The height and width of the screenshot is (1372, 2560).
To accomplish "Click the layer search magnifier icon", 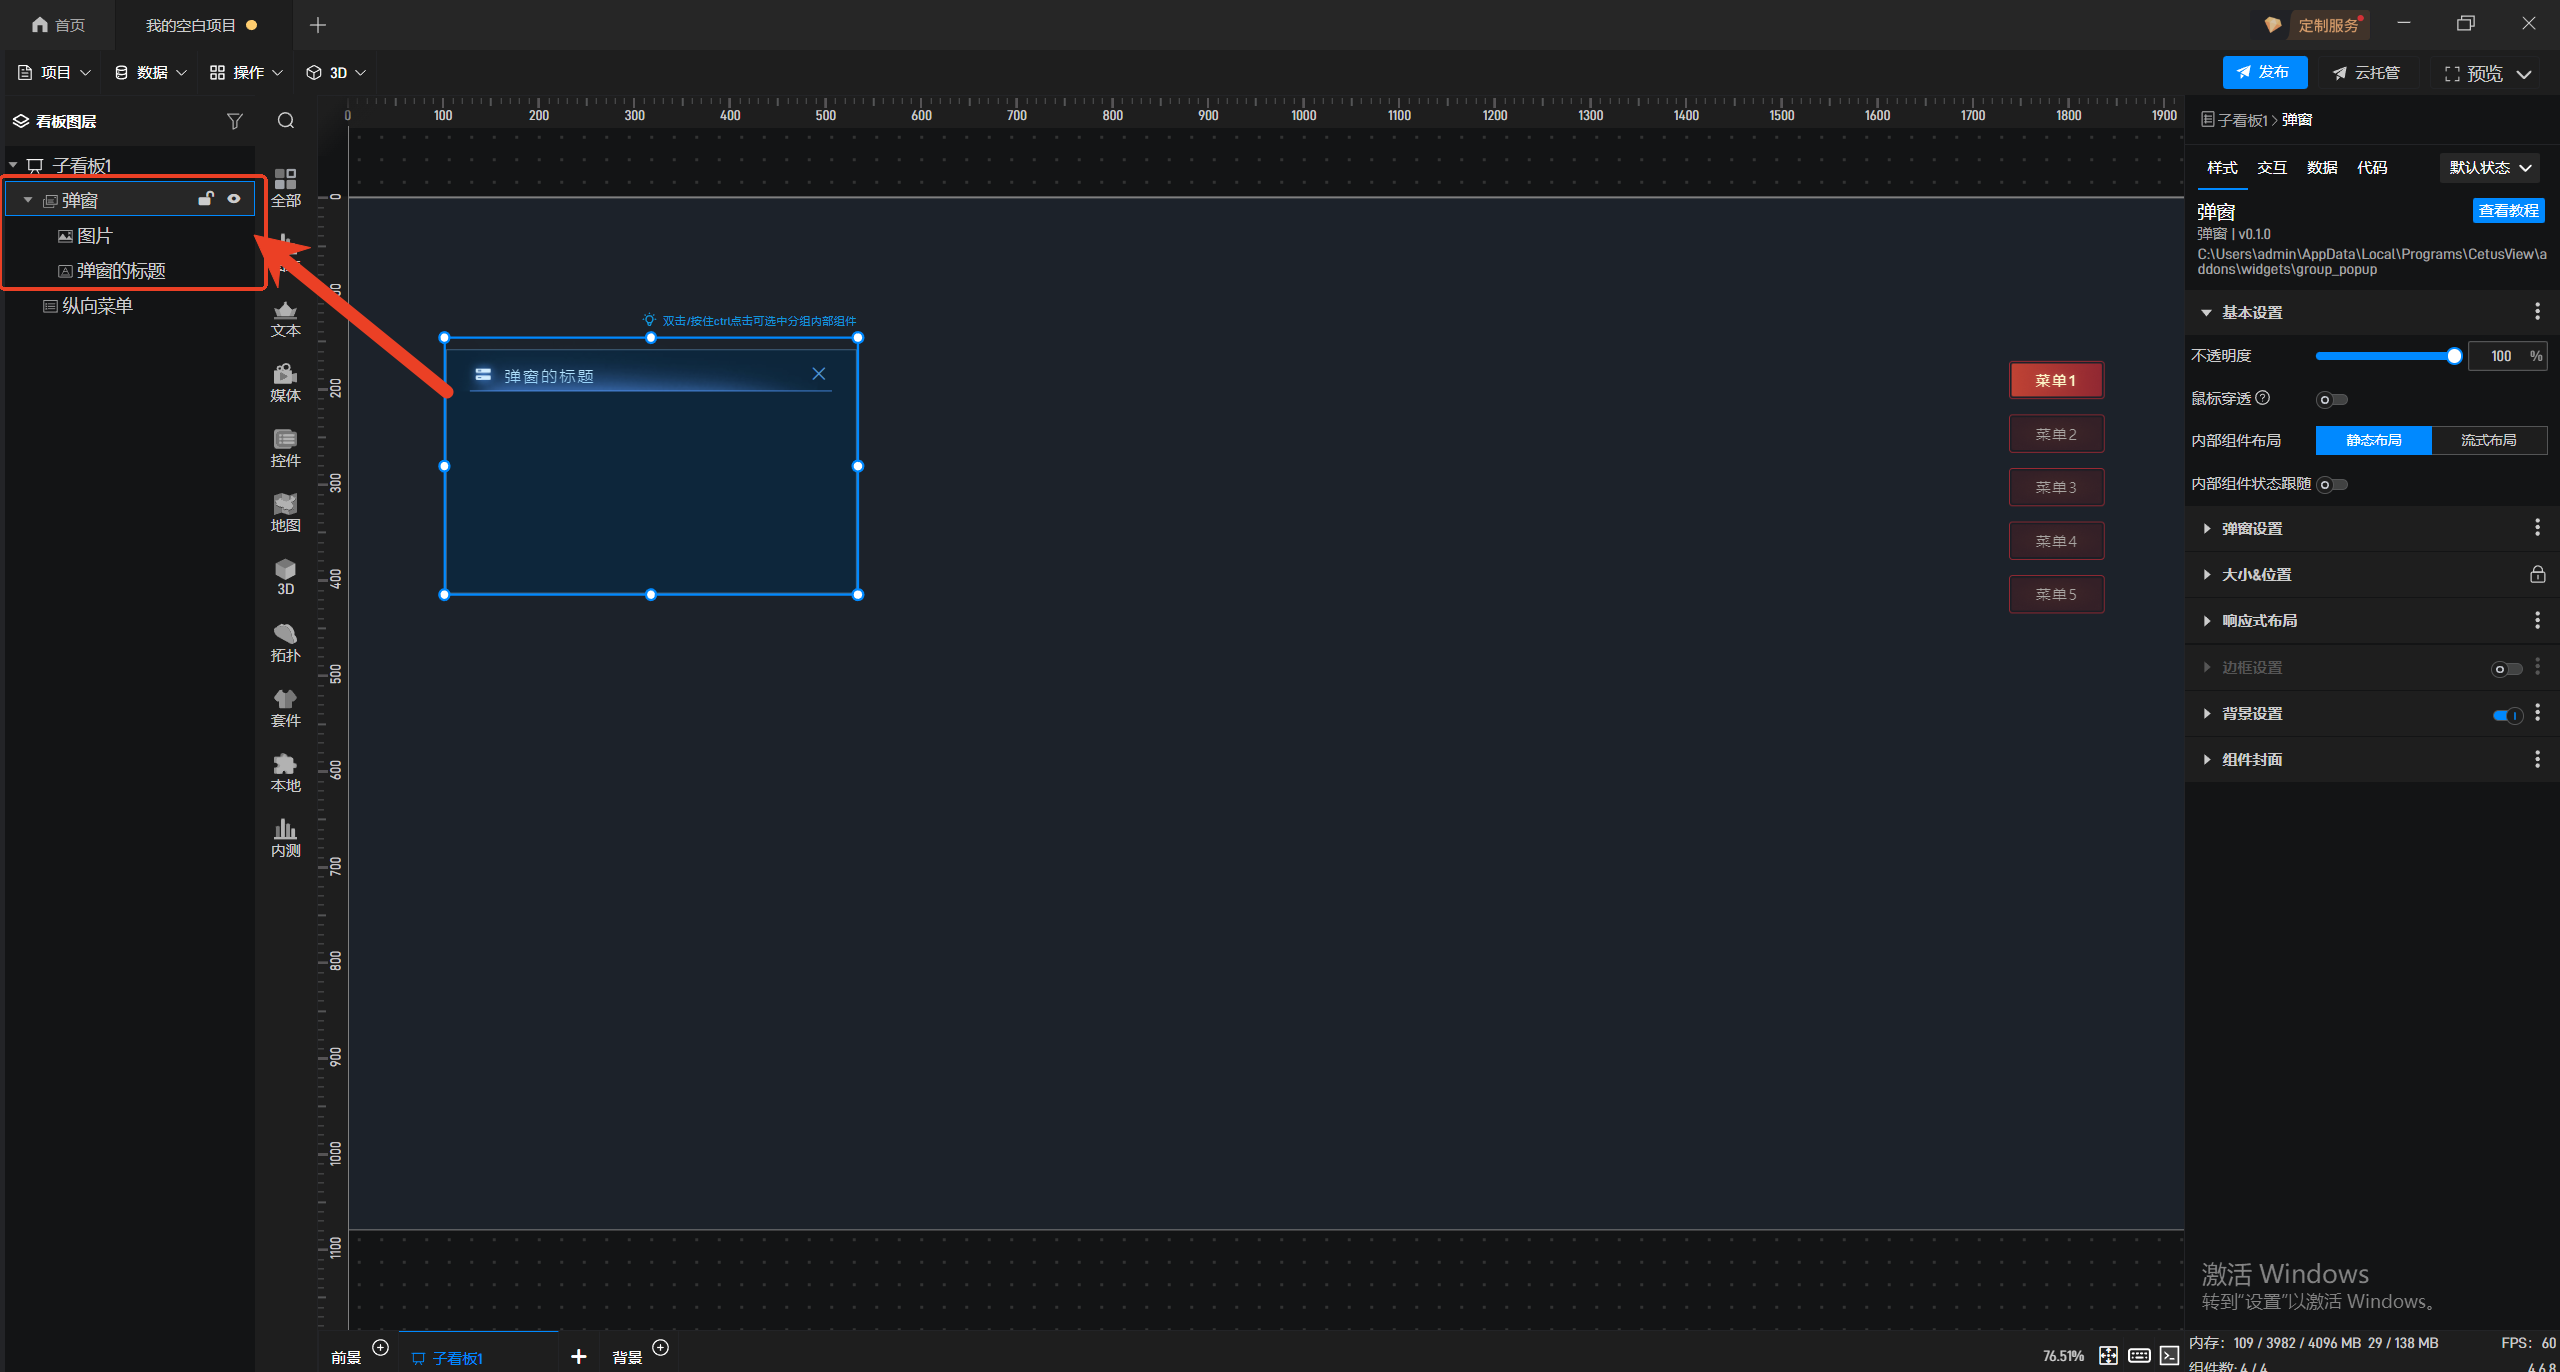I will pyautogui.click(x=286, y=121).
